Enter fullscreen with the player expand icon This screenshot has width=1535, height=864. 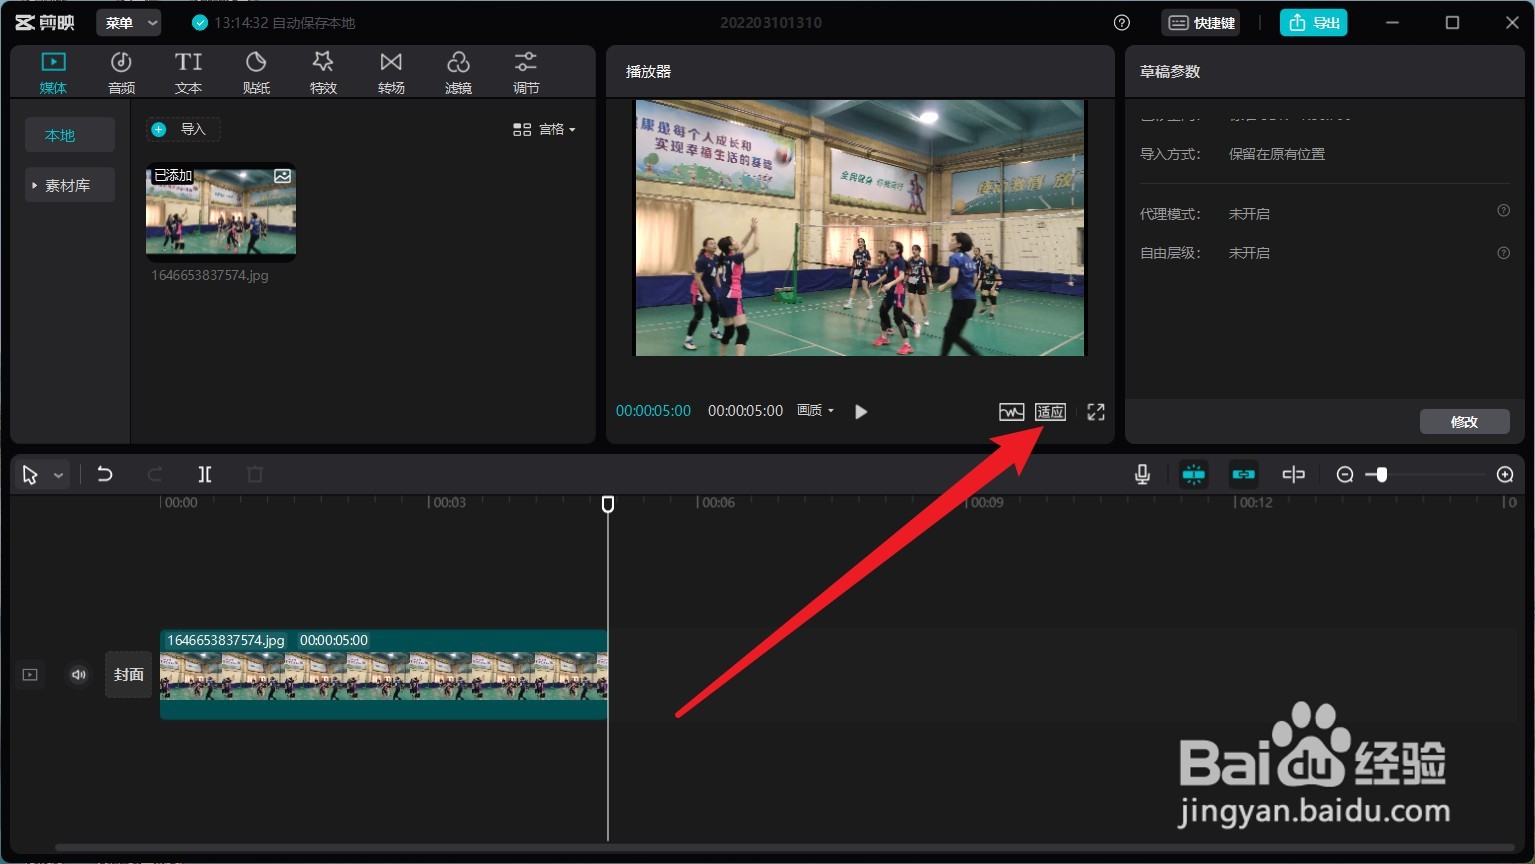1095,411
